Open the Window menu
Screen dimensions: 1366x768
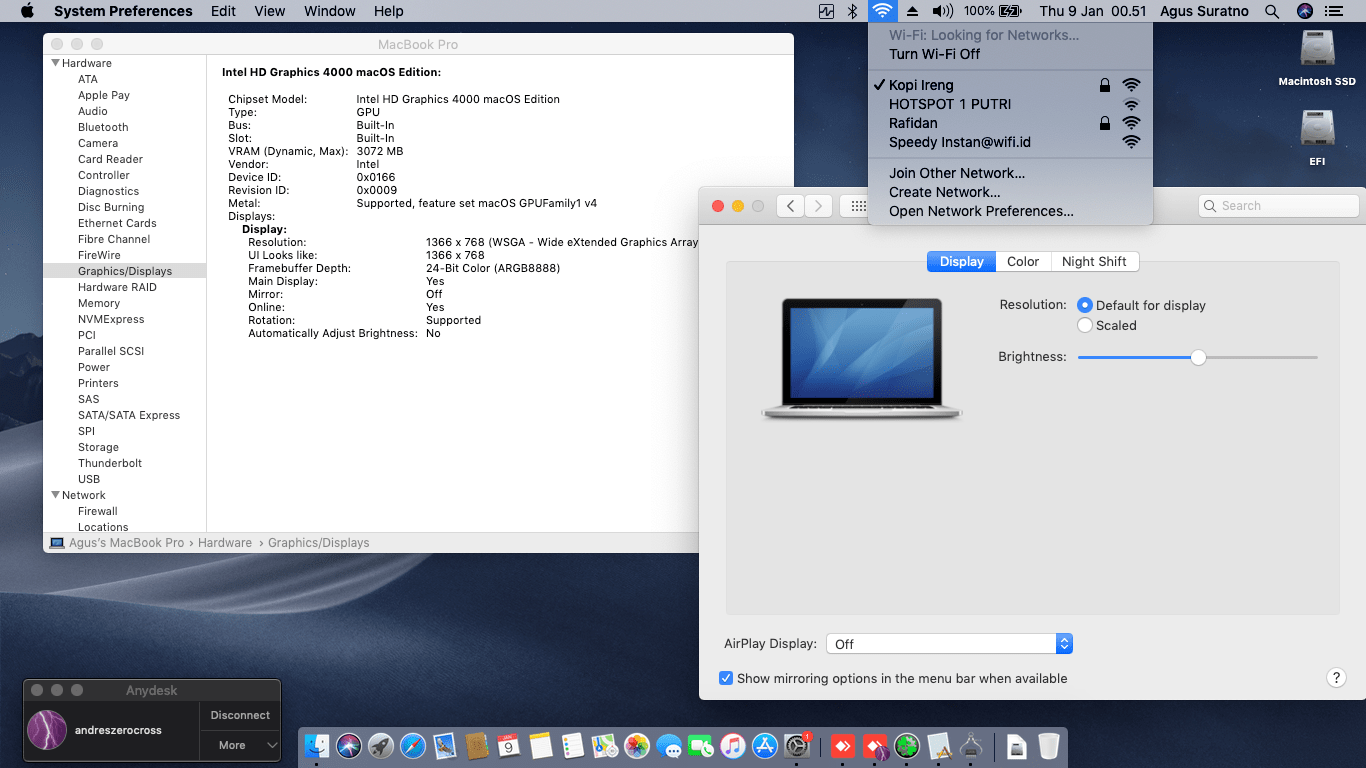(329, 11)
